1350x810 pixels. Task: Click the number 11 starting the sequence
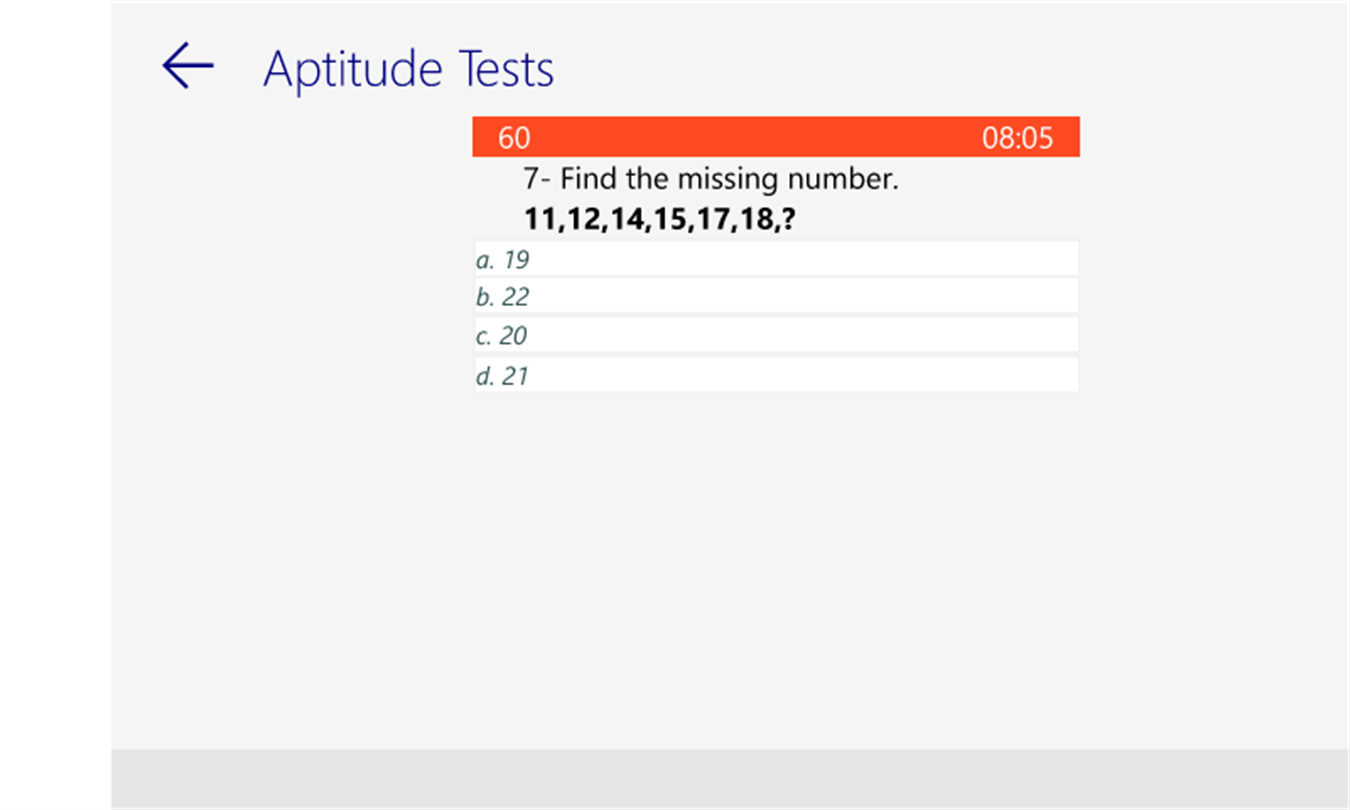point(539,219)
